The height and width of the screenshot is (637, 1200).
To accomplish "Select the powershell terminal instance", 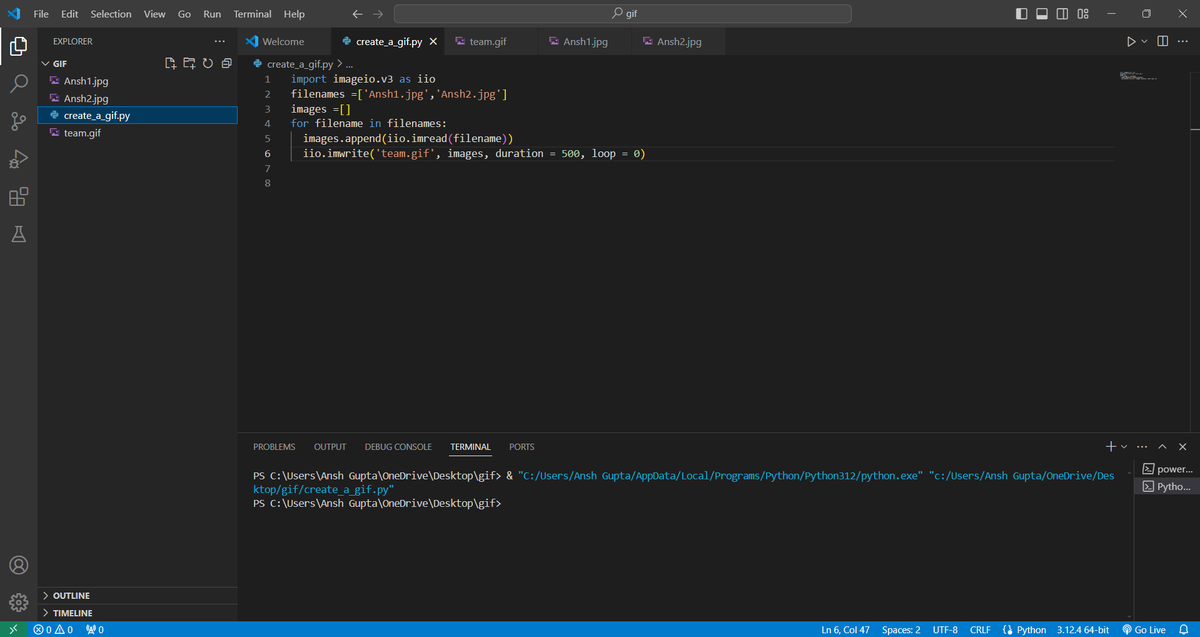I will pyautogui.click(x=1167, y=468).
